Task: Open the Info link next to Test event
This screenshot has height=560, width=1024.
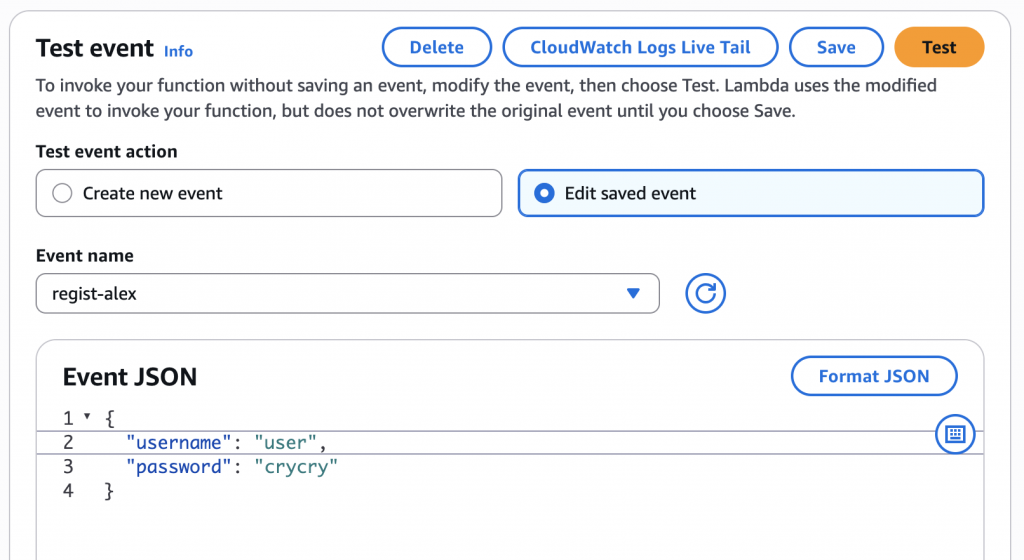Action: (x=178, y=51)
